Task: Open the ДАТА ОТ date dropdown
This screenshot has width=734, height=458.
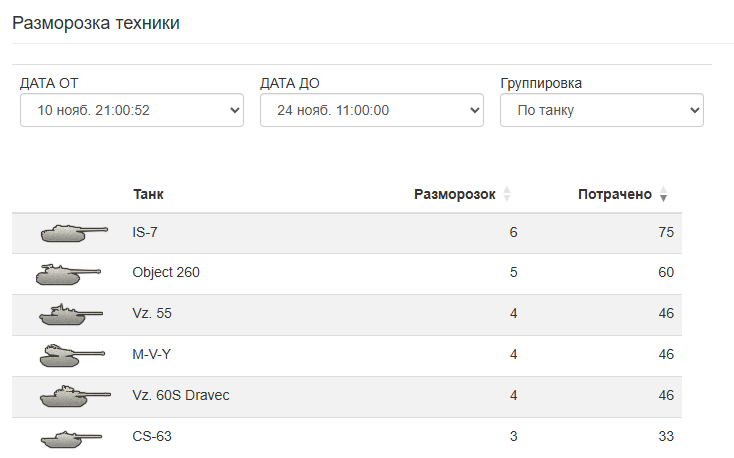Action: tap(132, 110)
